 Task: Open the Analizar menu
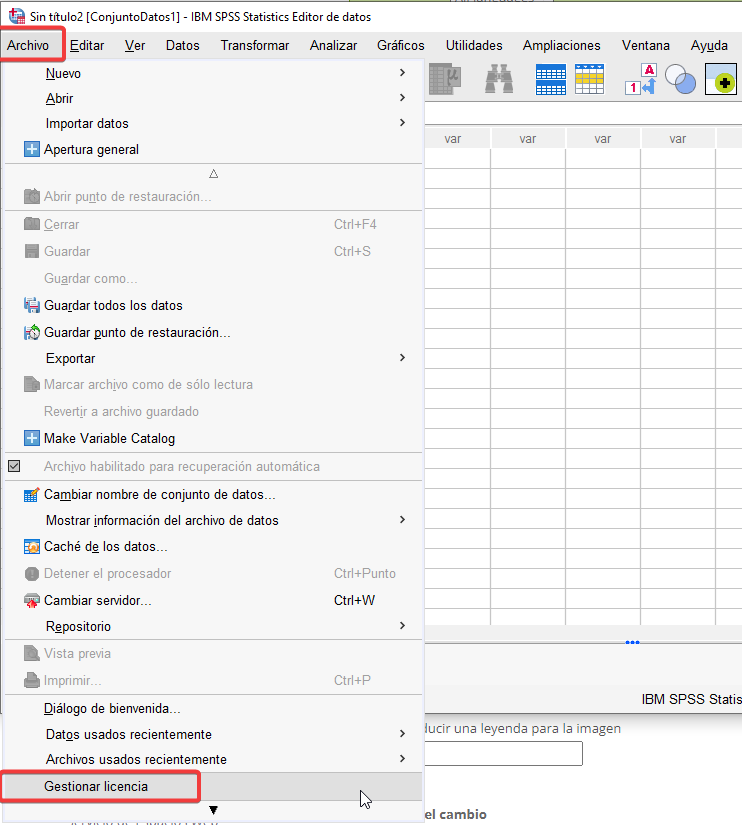[x=333, y=45]
